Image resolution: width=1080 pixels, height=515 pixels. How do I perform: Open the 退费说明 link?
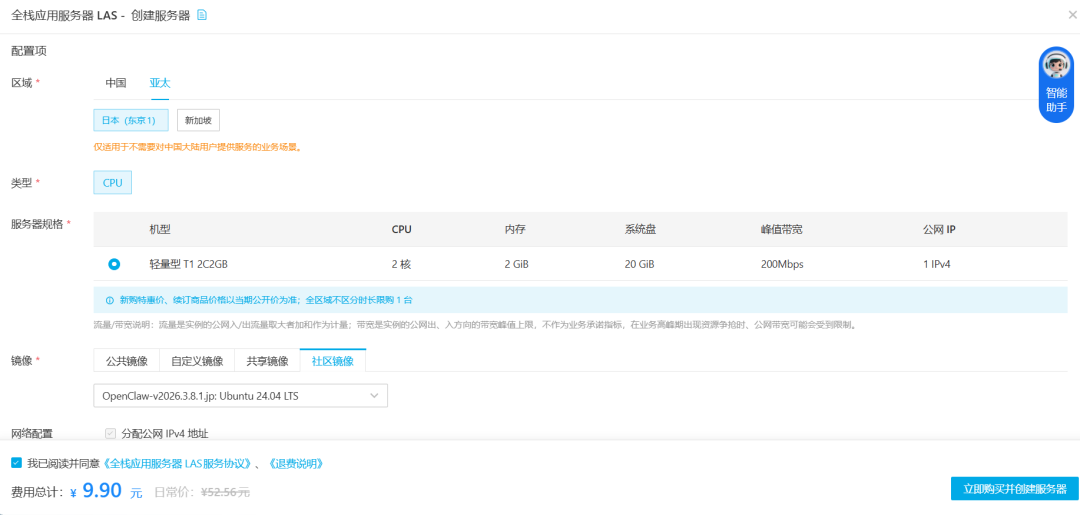[296, 463]
